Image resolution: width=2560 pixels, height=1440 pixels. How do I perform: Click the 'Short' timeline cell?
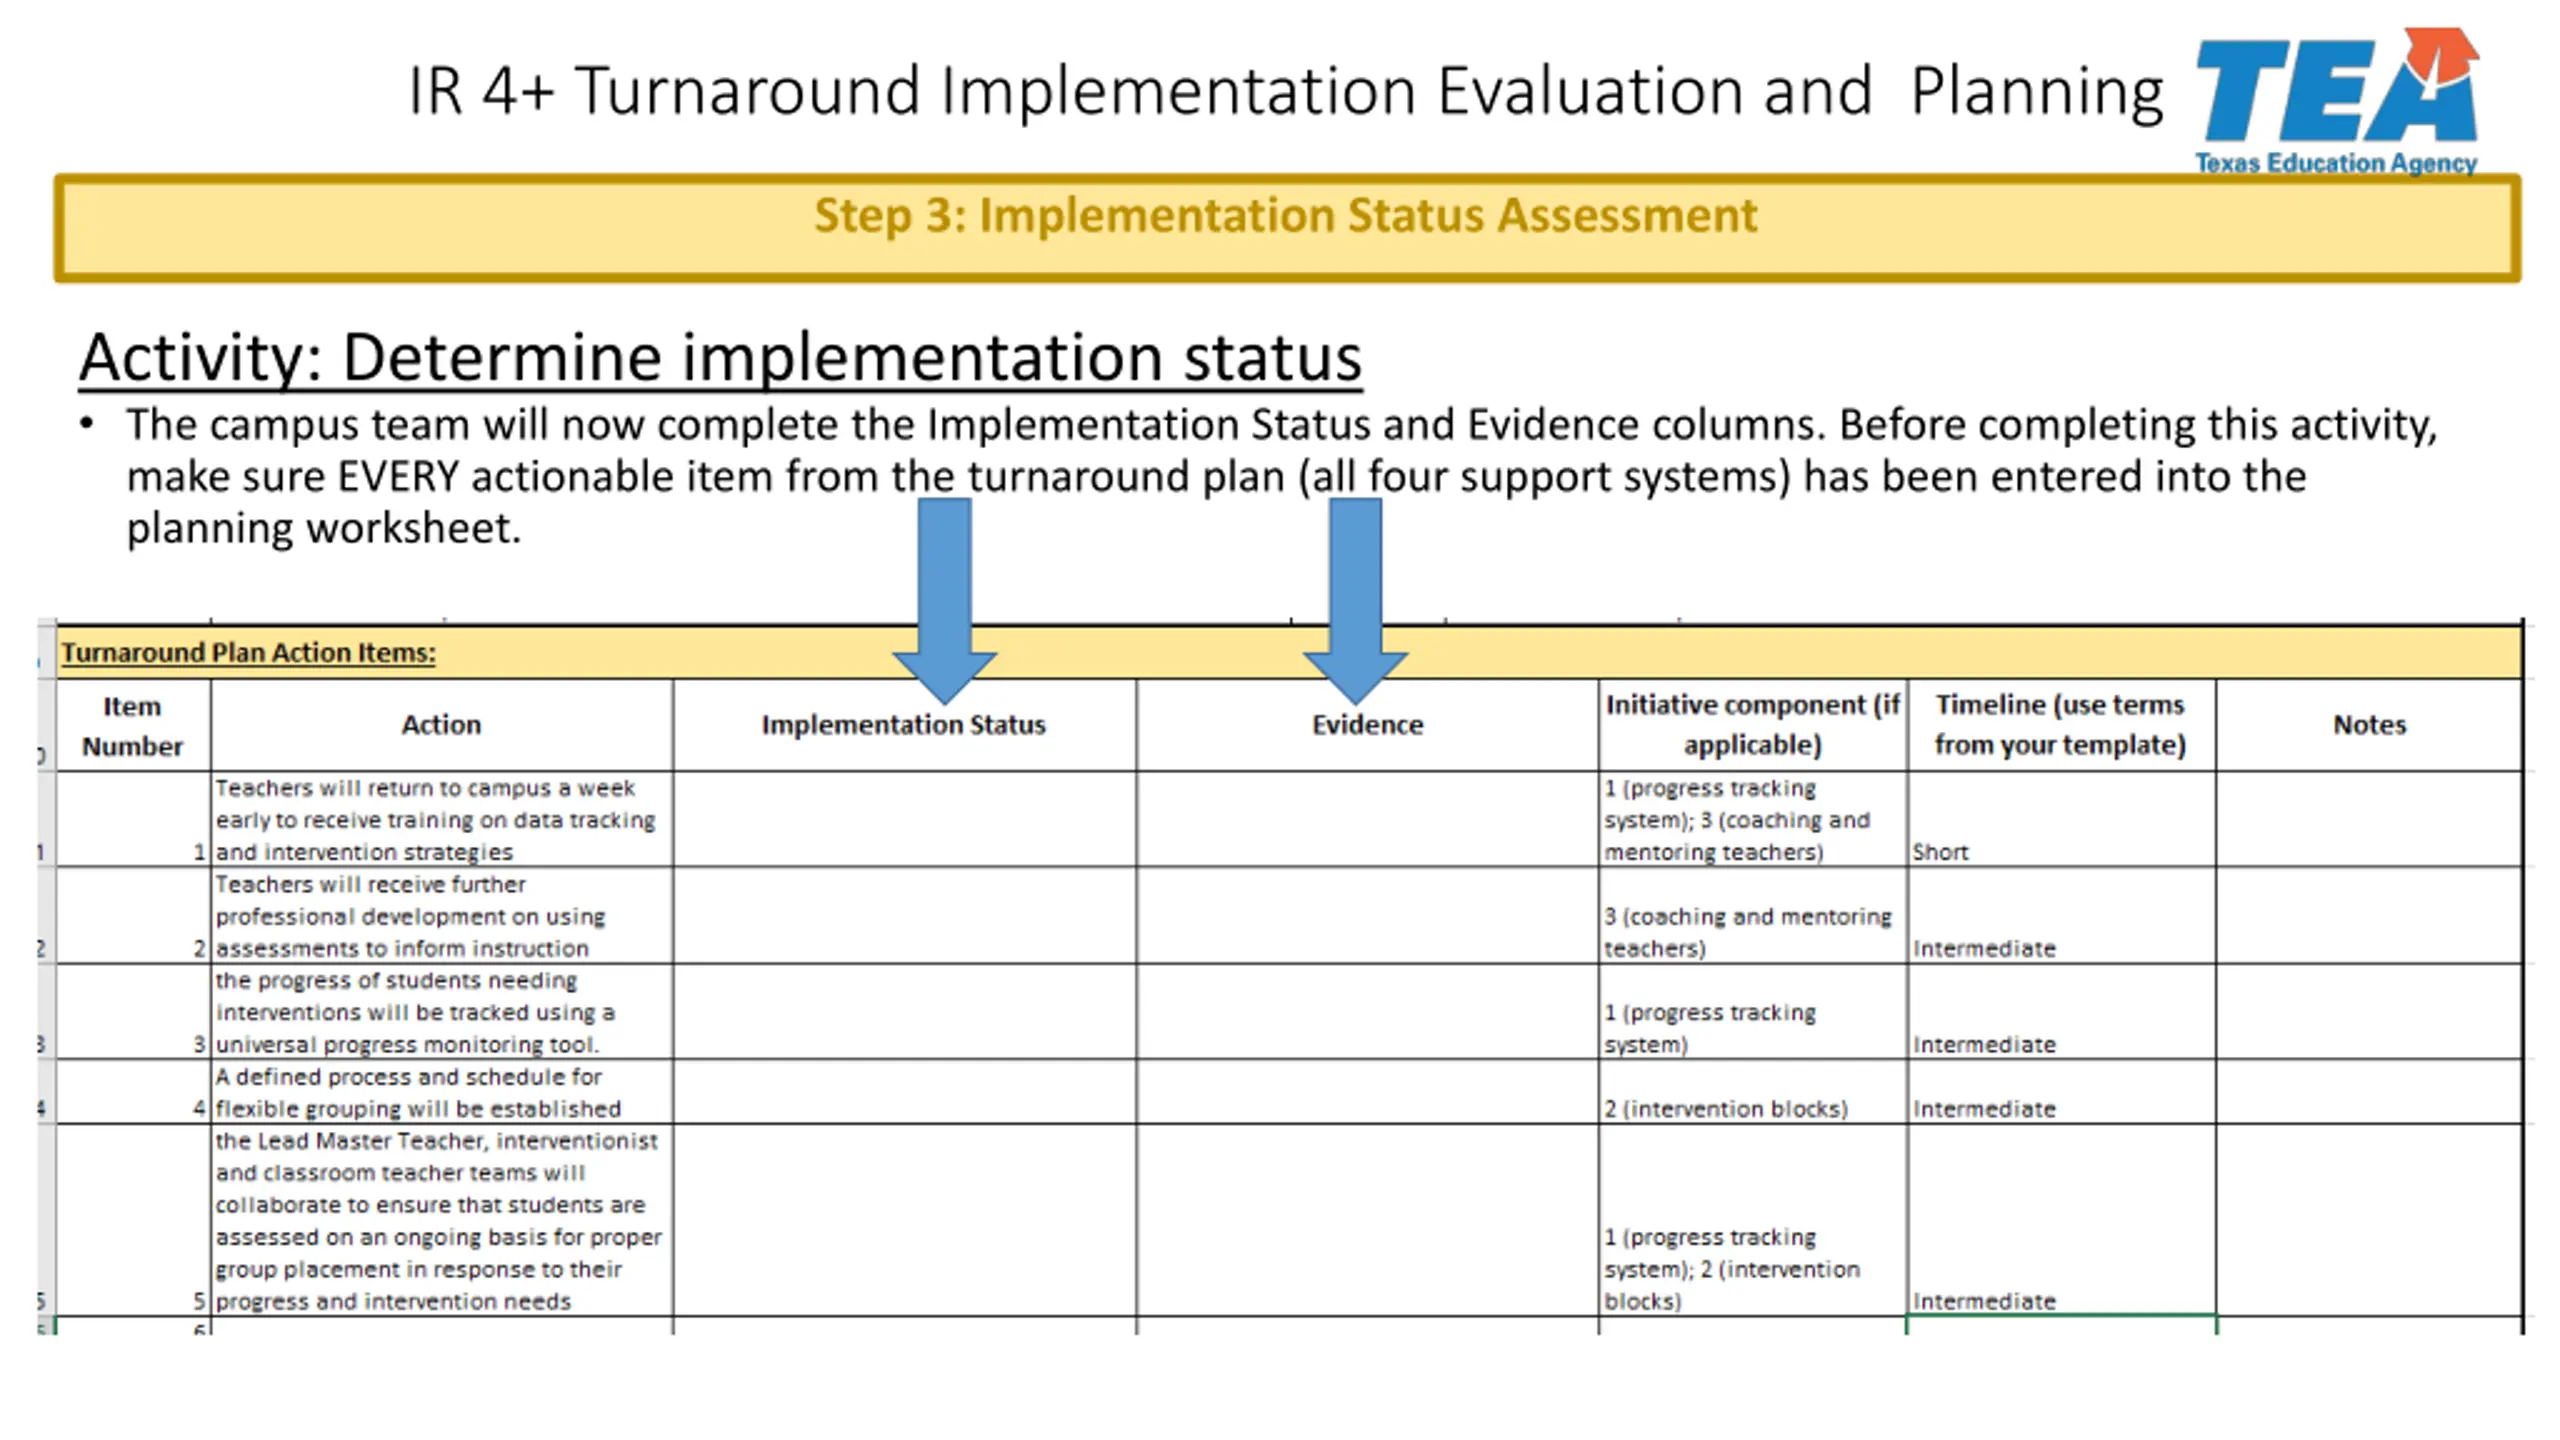tap(2061, 819)
